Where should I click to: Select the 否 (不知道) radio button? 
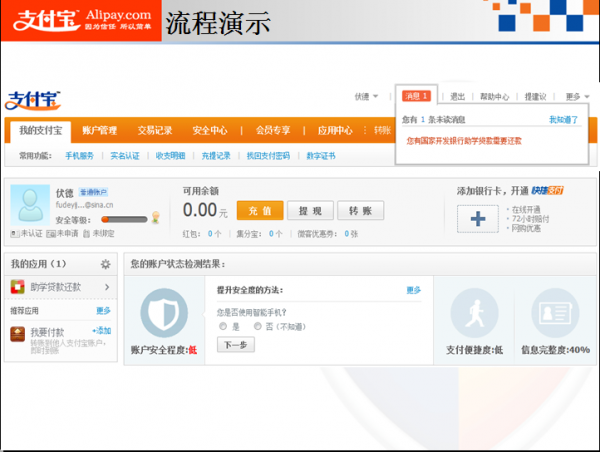tap(257, 326)
